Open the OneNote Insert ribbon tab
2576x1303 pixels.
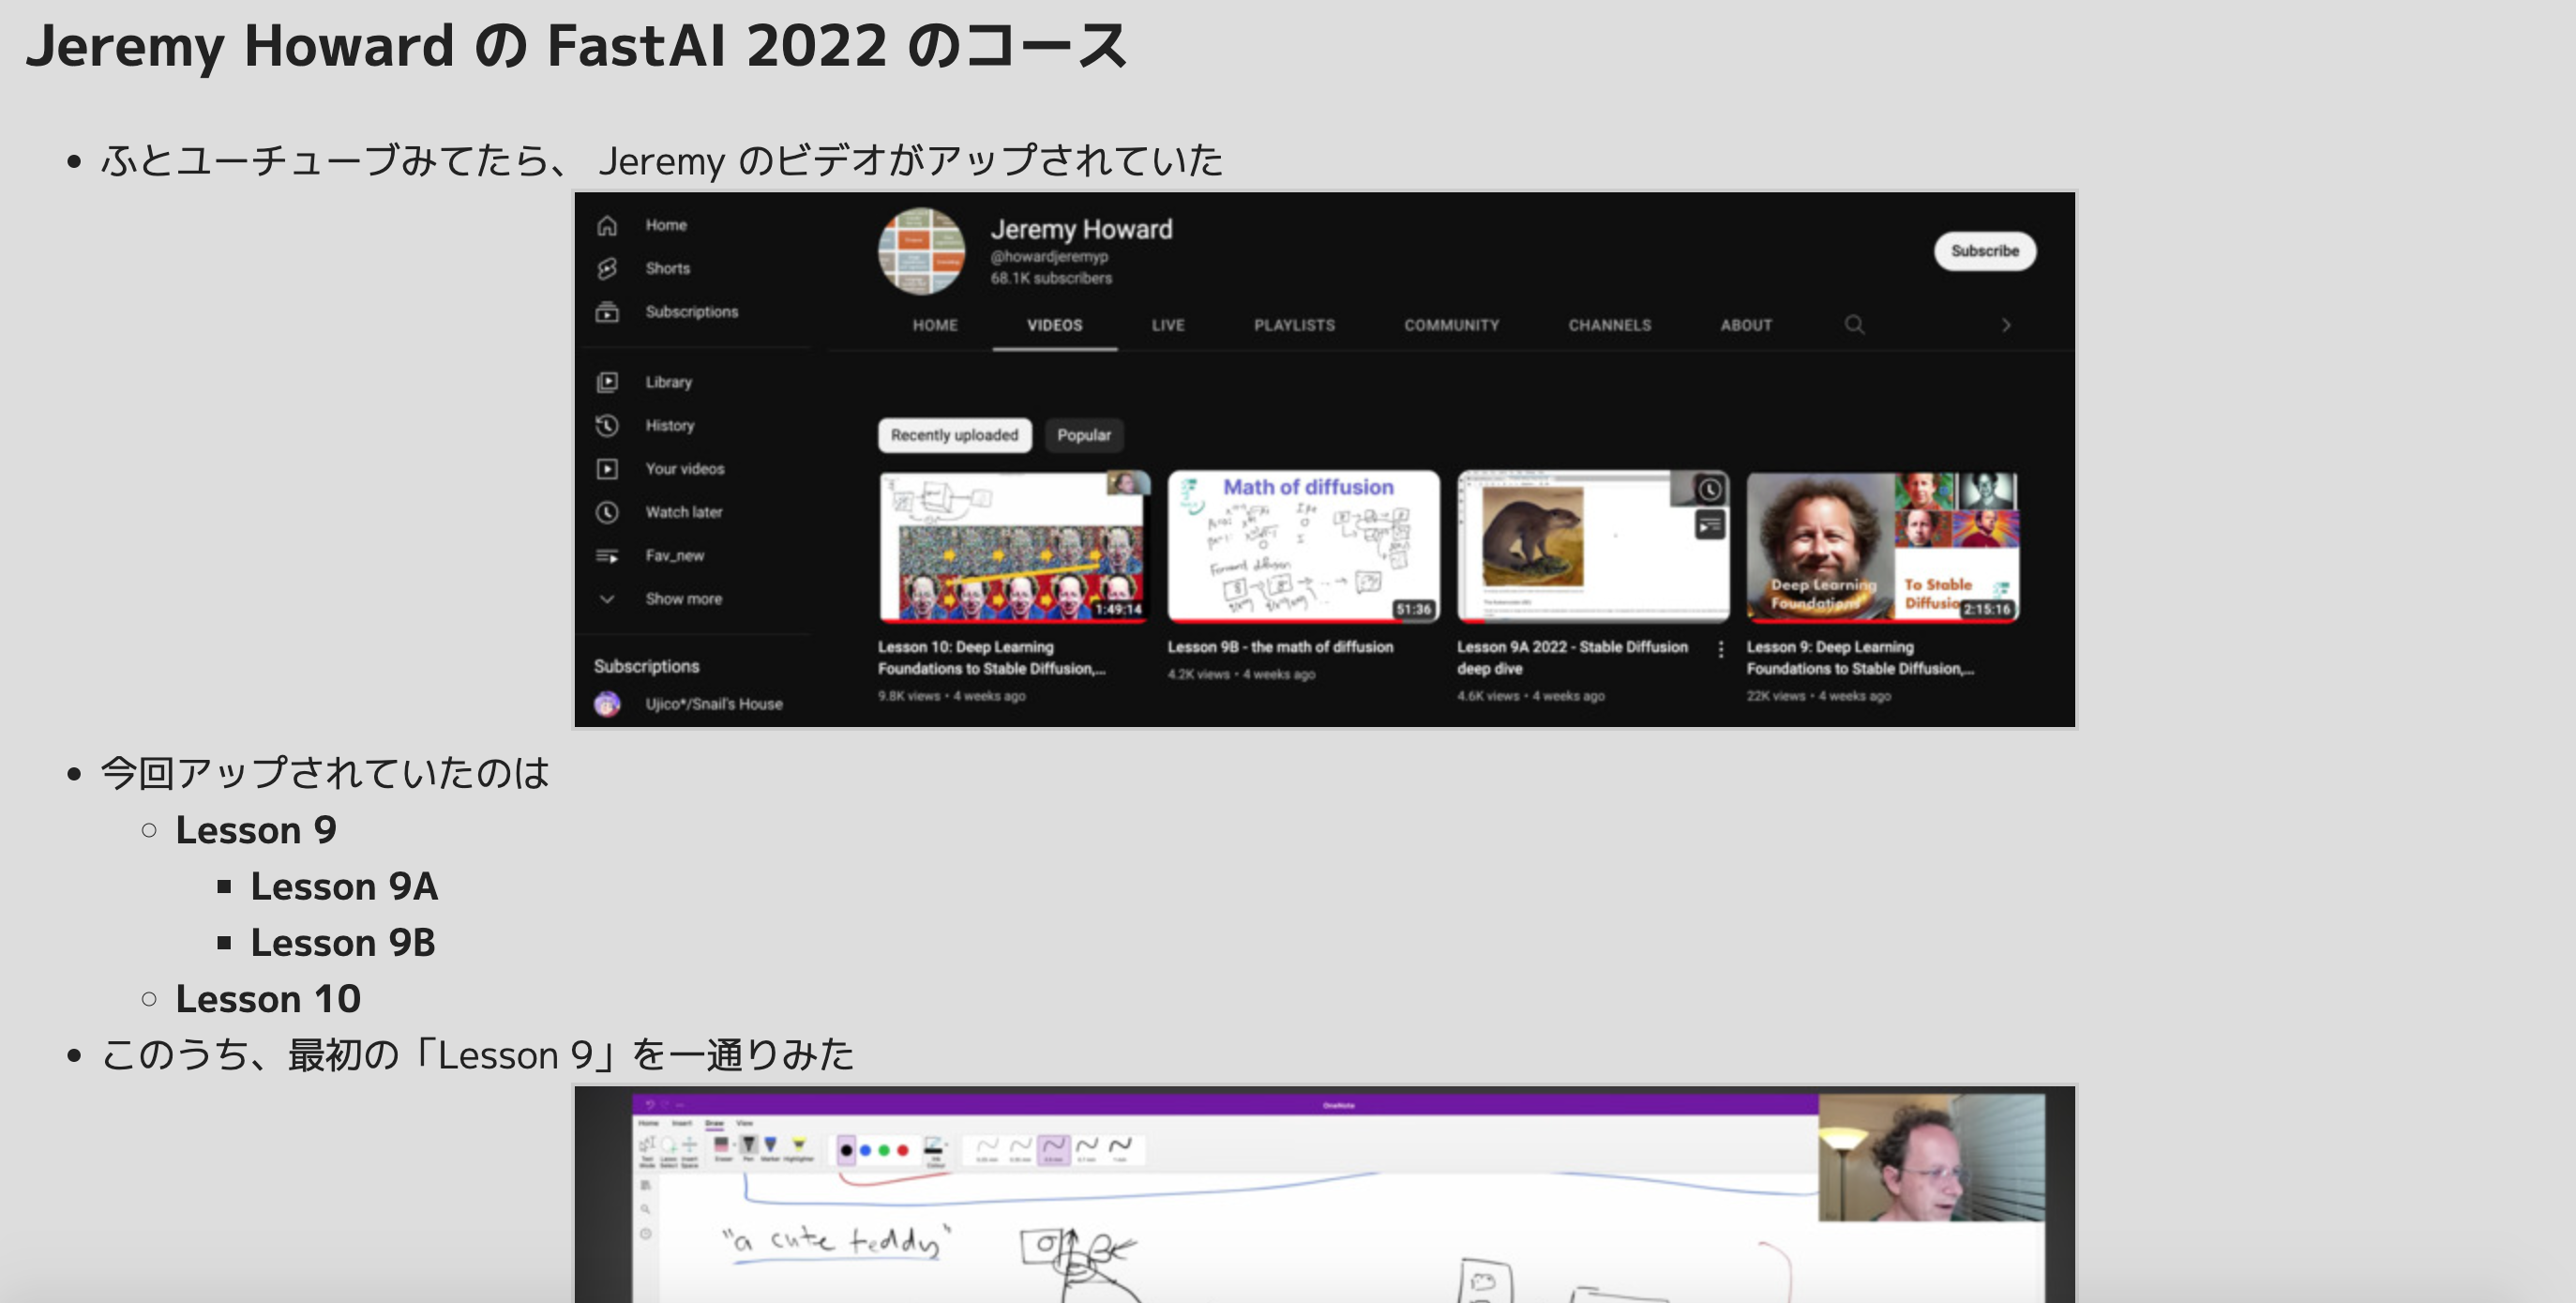tap(682, 1124)
